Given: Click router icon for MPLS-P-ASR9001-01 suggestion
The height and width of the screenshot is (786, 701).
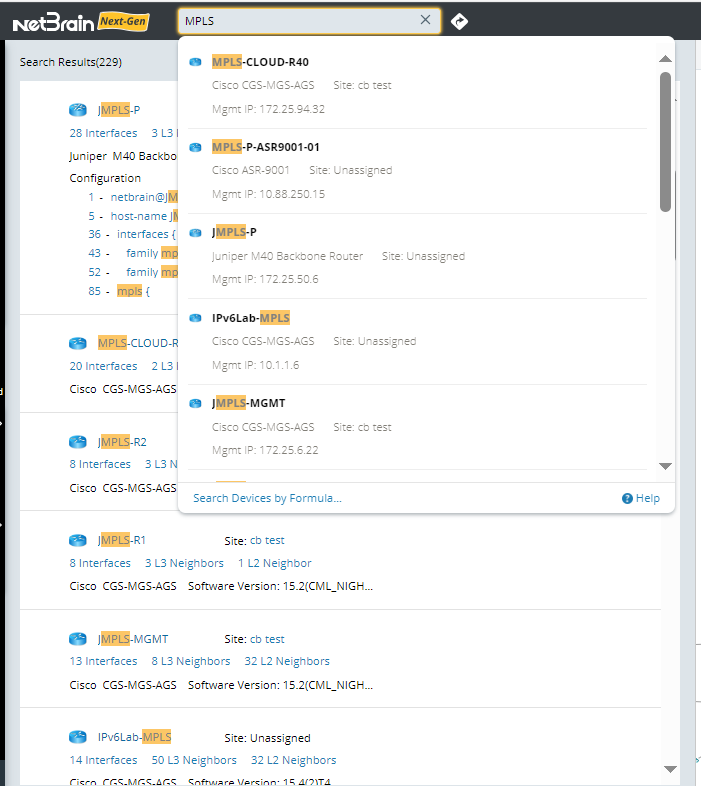Looking at the screenshot, I should (196, 147).
